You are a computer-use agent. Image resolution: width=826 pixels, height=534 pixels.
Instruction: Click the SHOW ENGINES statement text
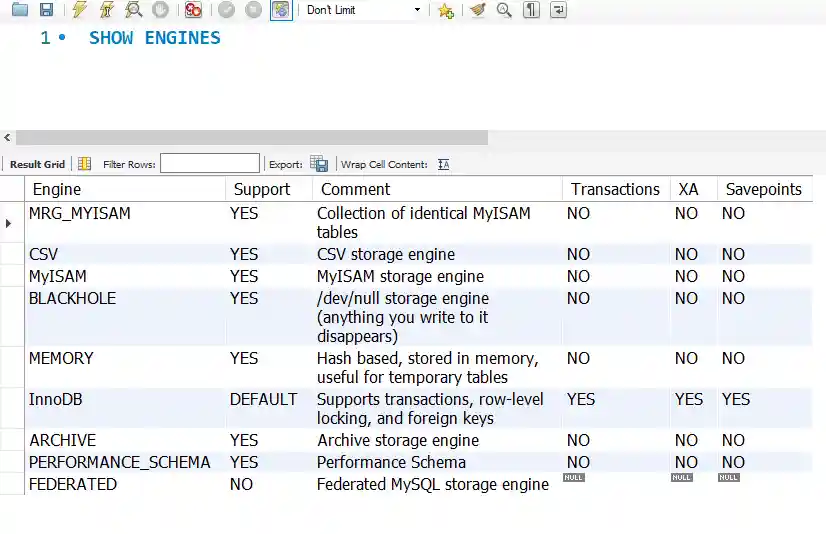click(x=154, y=38)
